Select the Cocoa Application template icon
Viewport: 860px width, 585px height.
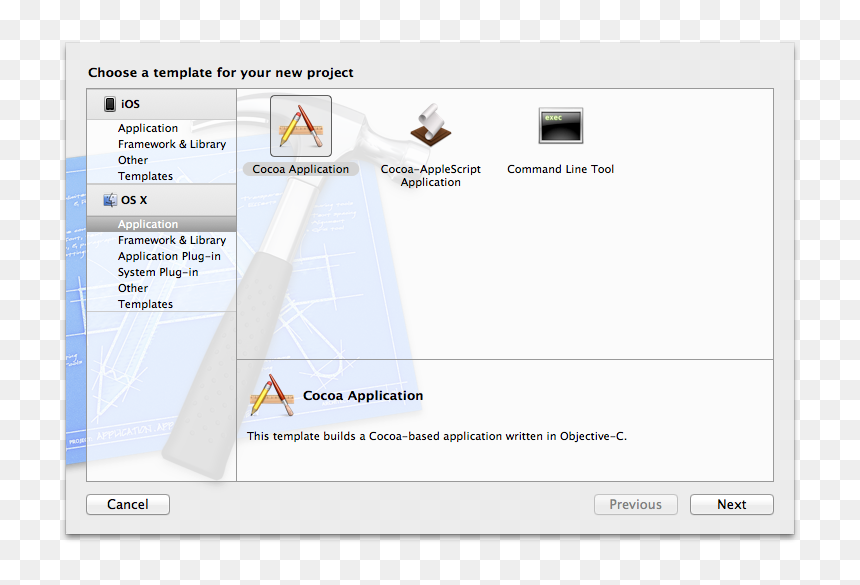301,126
